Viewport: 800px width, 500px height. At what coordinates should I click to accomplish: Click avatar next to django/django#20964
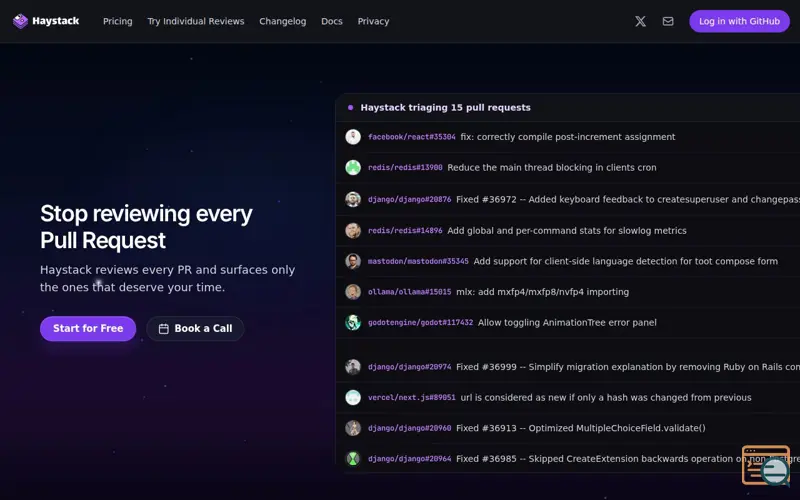pyautogui.click(x=353, y=459)
